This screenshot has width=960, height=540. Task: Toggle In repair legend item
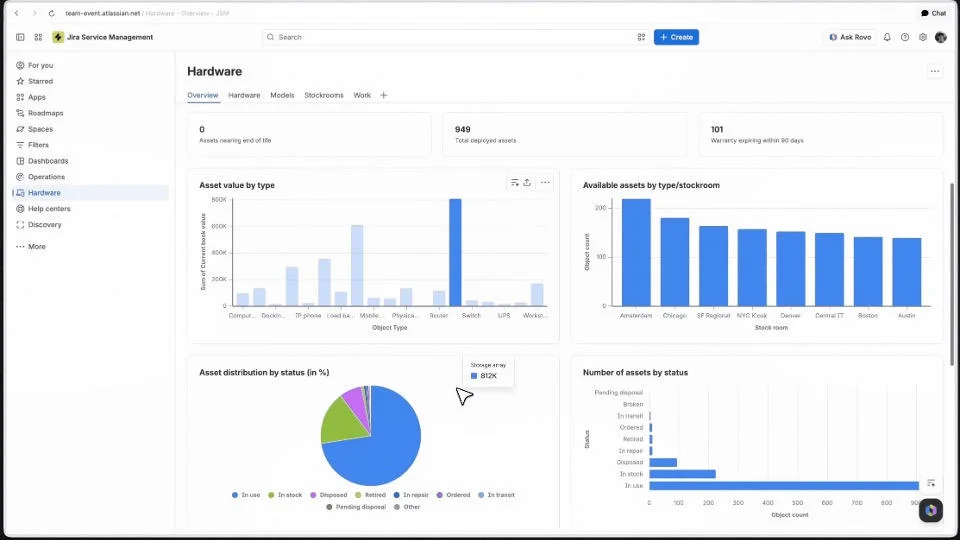[411, 495]
